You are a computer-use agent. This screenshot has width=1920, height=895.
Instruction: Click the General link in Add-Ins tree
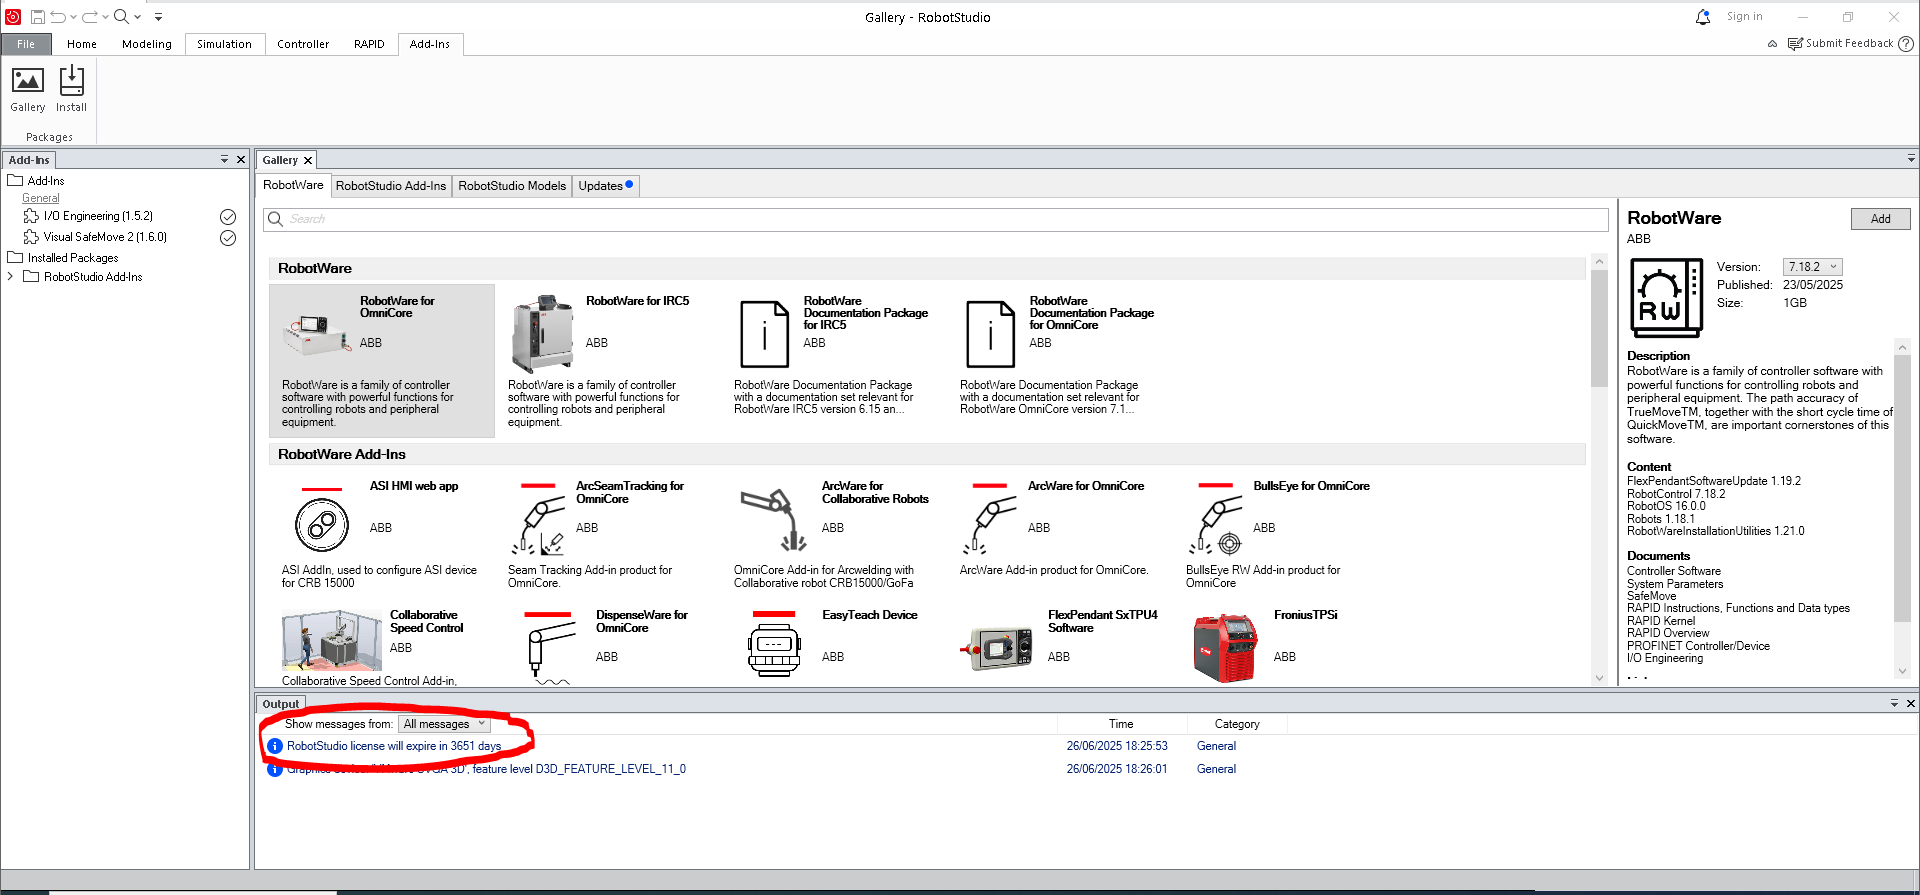click(x=41, y=198)
